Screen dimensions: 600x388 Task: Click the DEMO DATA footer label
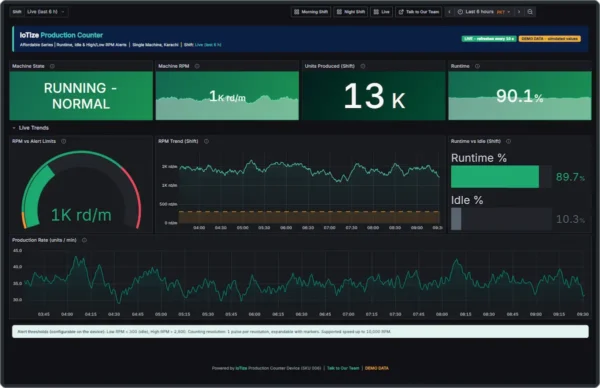377,368
